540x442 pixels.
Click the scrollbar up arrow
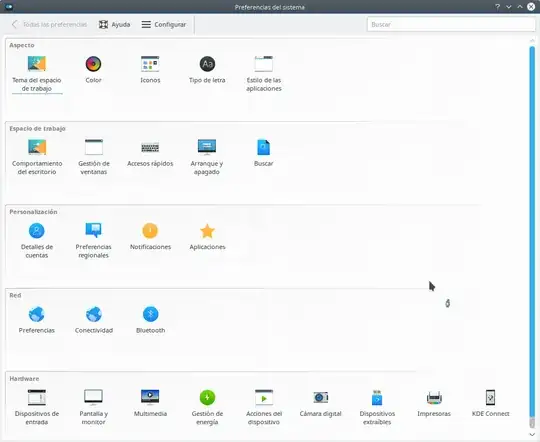[532, 41]
